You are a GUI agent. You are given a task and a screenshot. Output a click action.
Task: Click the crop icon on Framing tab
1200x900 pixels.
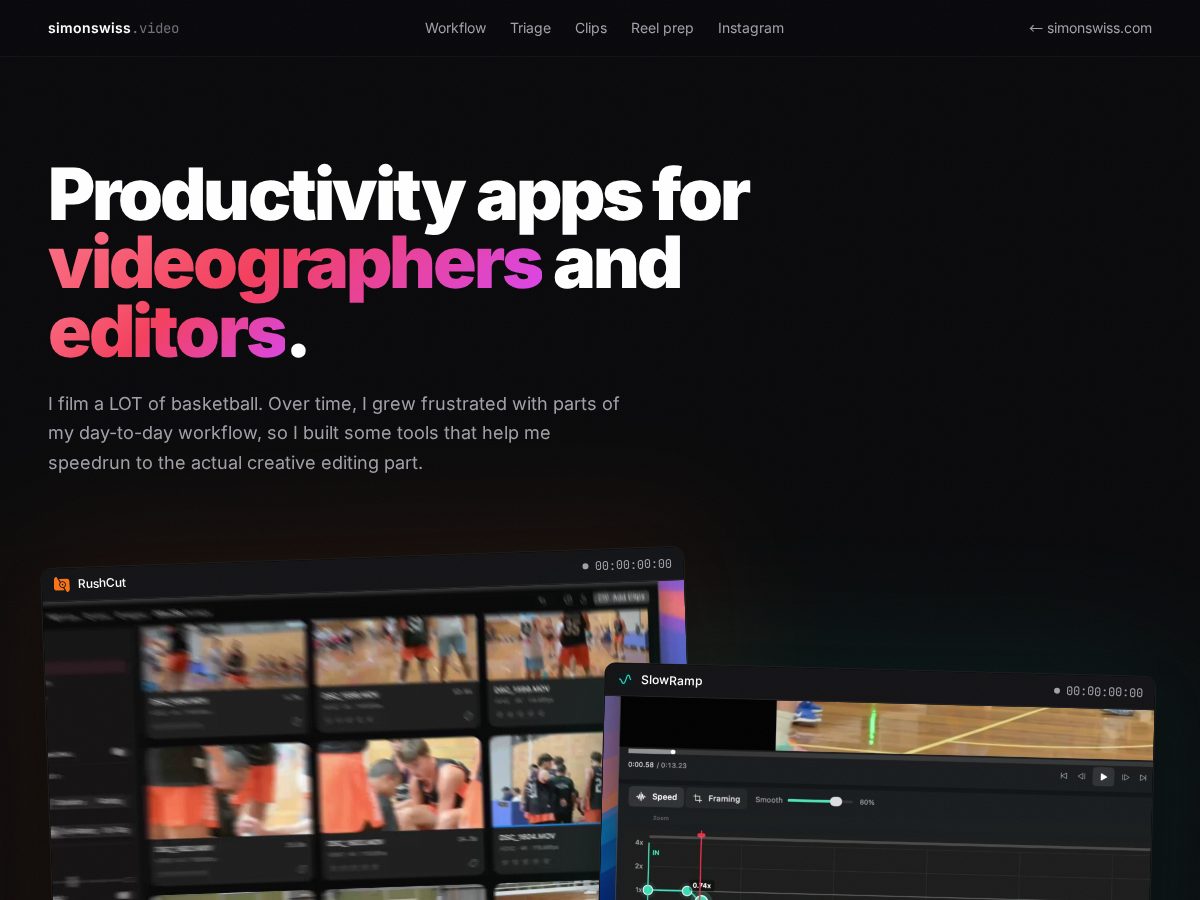[x=698, y=798]
